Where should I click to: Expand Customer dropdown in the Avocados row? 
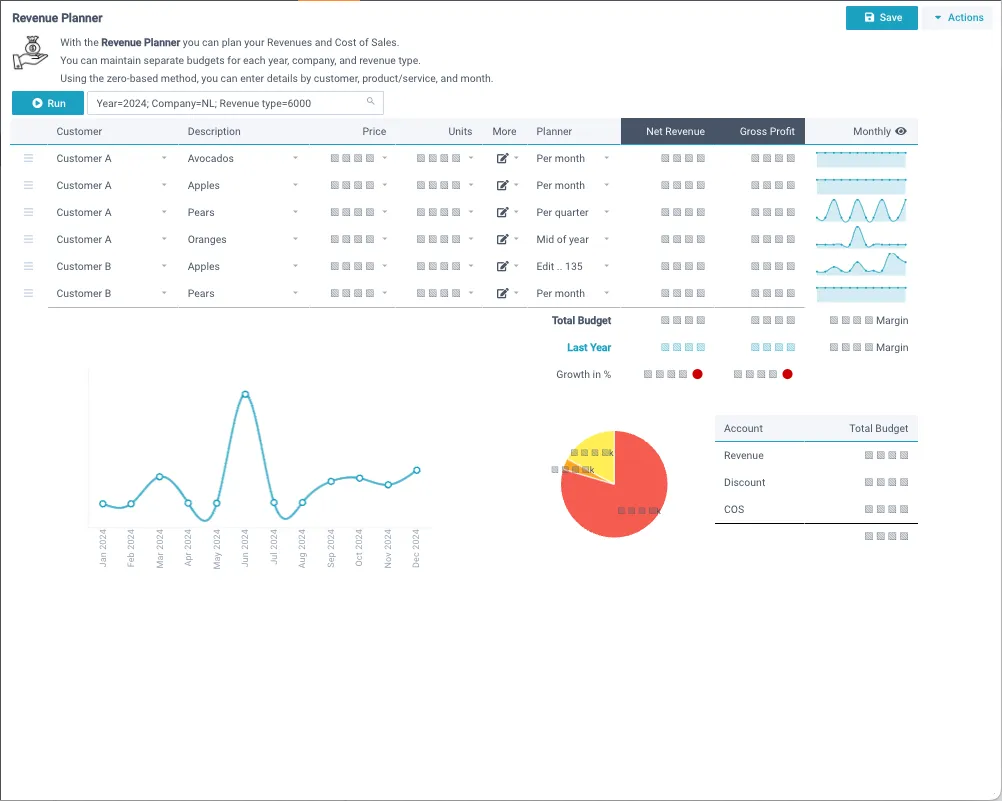pyautogui.click(x=164, y=158)
